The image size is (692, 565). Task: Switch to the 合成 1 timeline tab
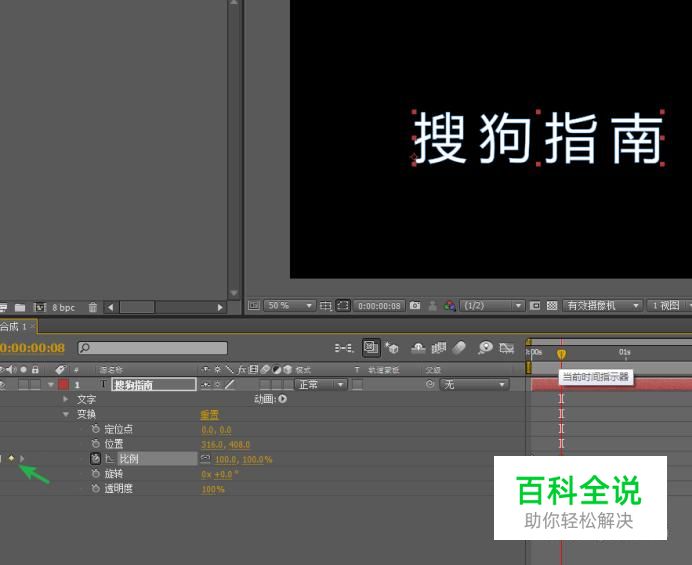(x=13, y=327)
